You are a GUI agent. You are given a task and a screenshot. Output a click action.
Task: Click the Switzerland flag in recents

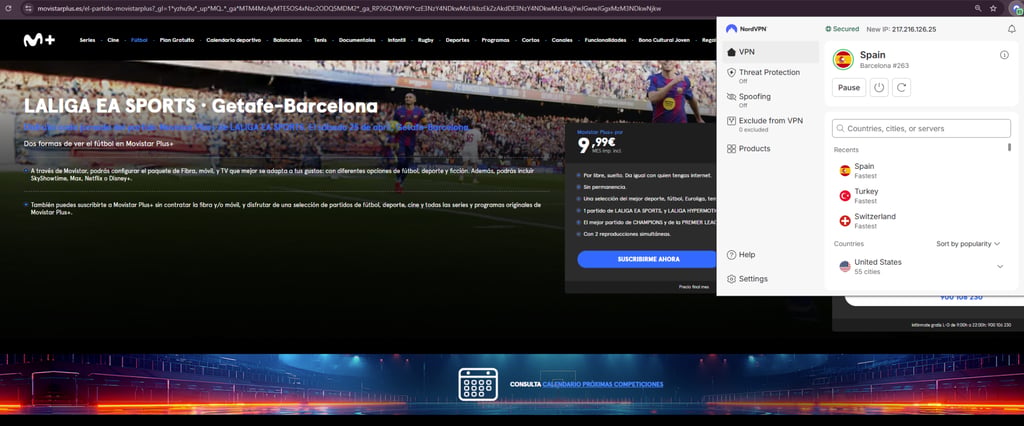pyautogui.click(x=844, y=221)
